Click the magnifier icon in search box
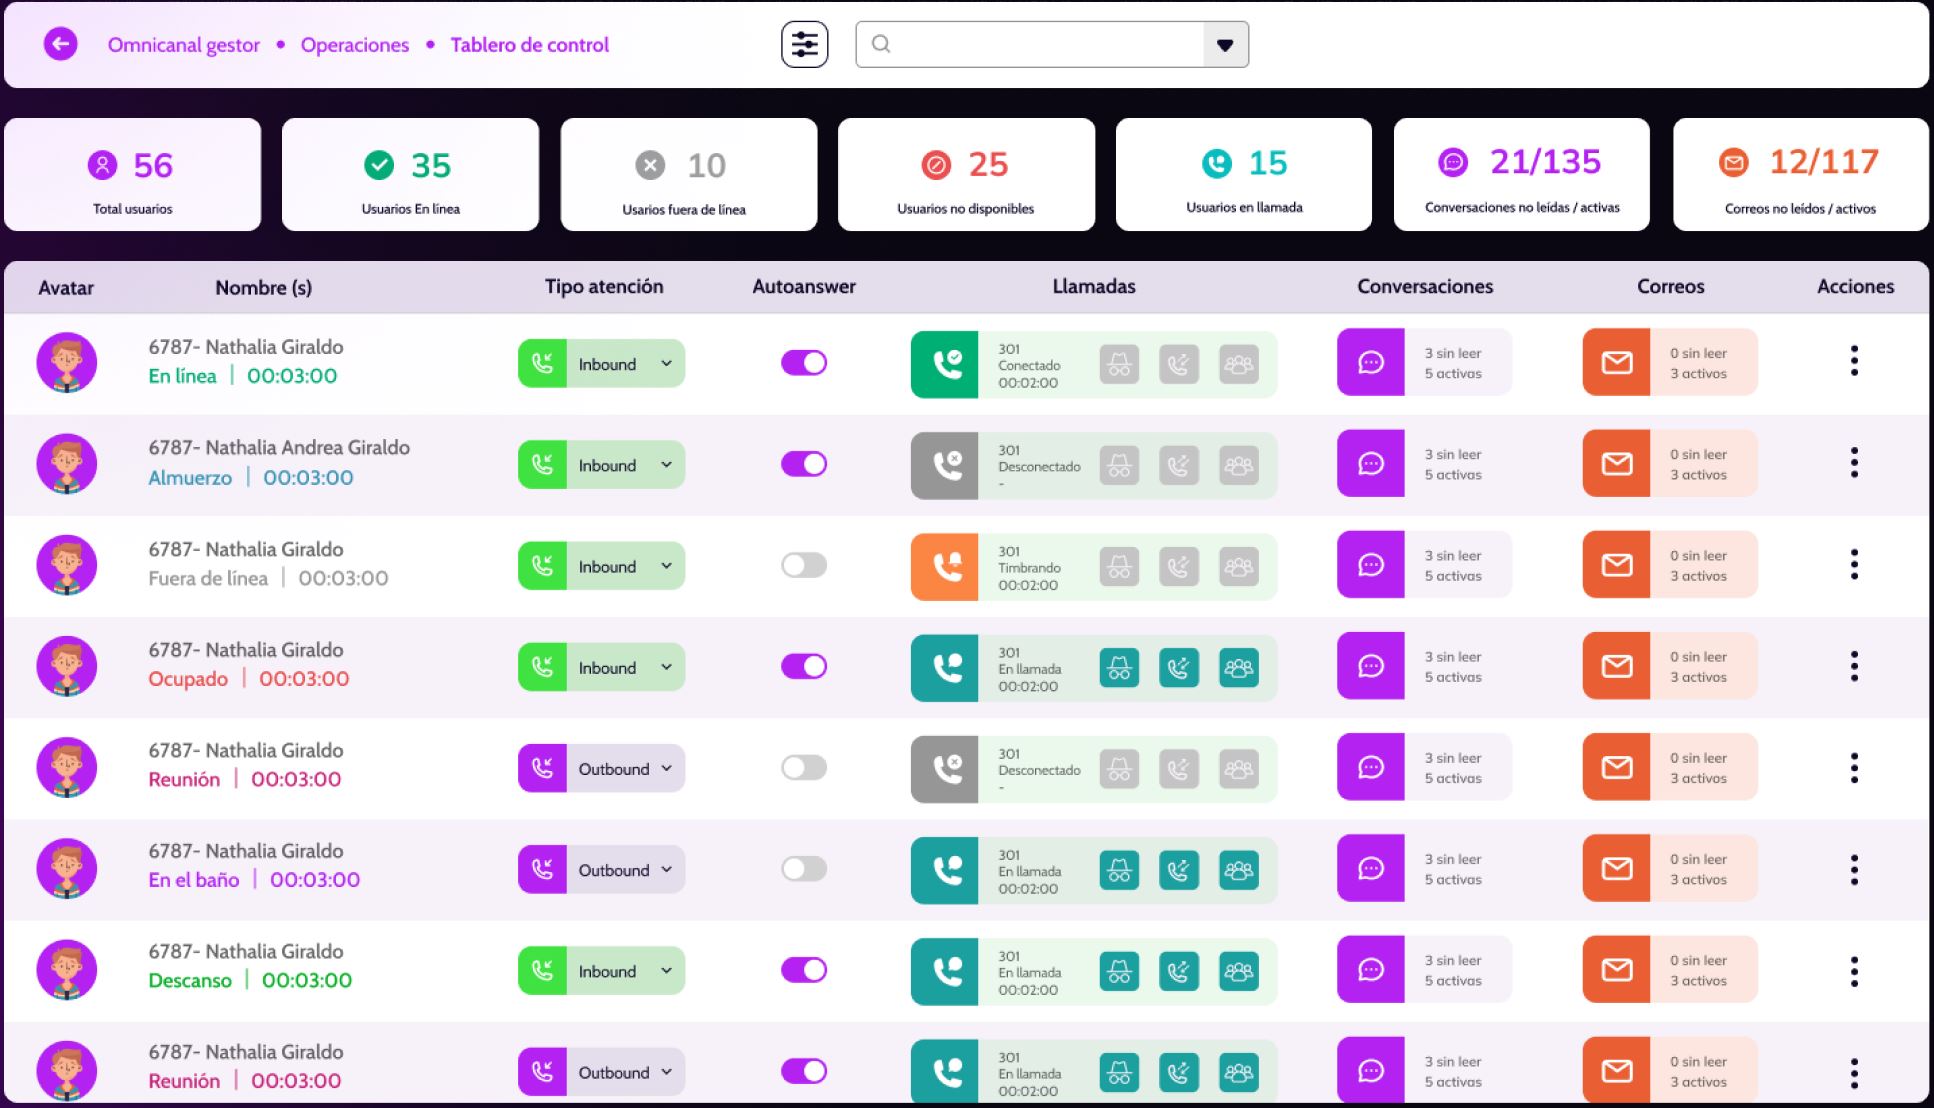1934x1108 pixels. 881,44
